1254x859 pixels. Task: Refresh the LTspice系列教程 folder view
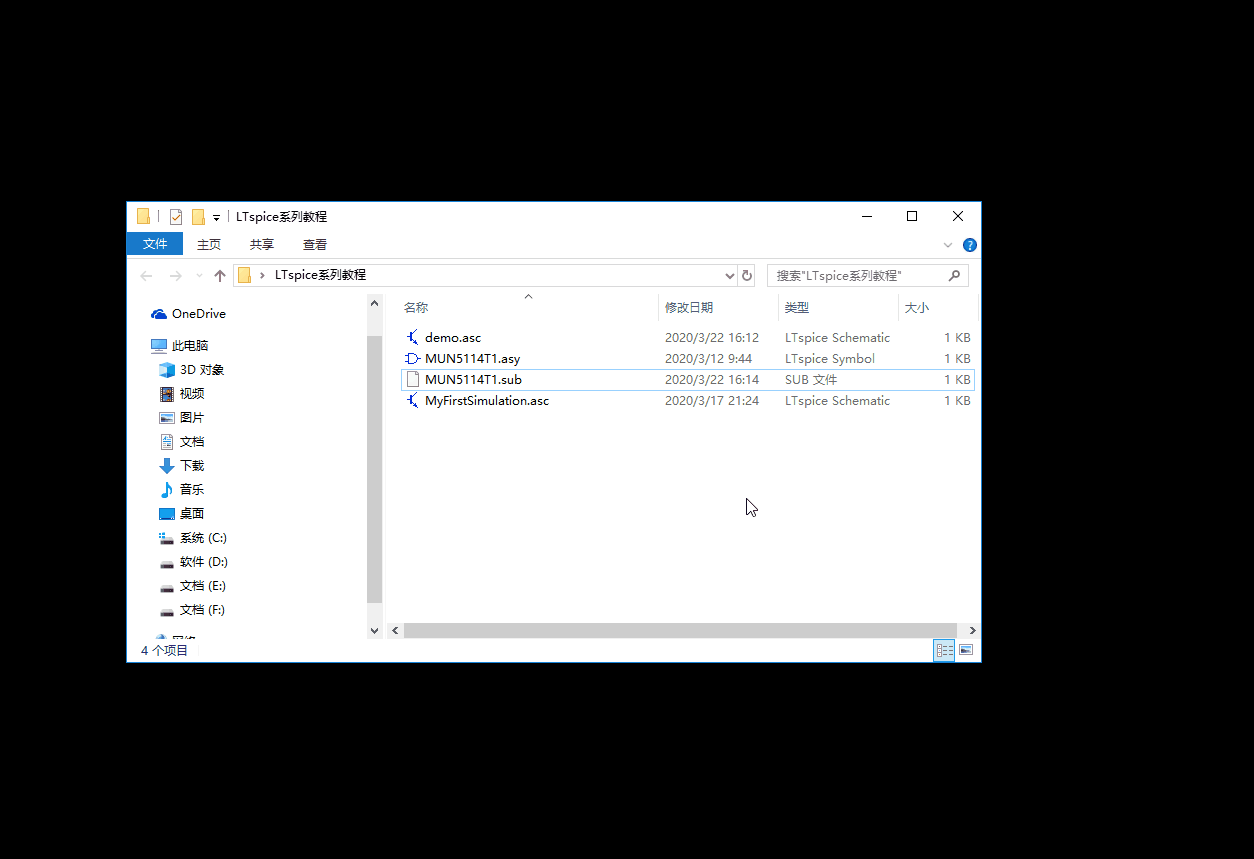(746, 275)
